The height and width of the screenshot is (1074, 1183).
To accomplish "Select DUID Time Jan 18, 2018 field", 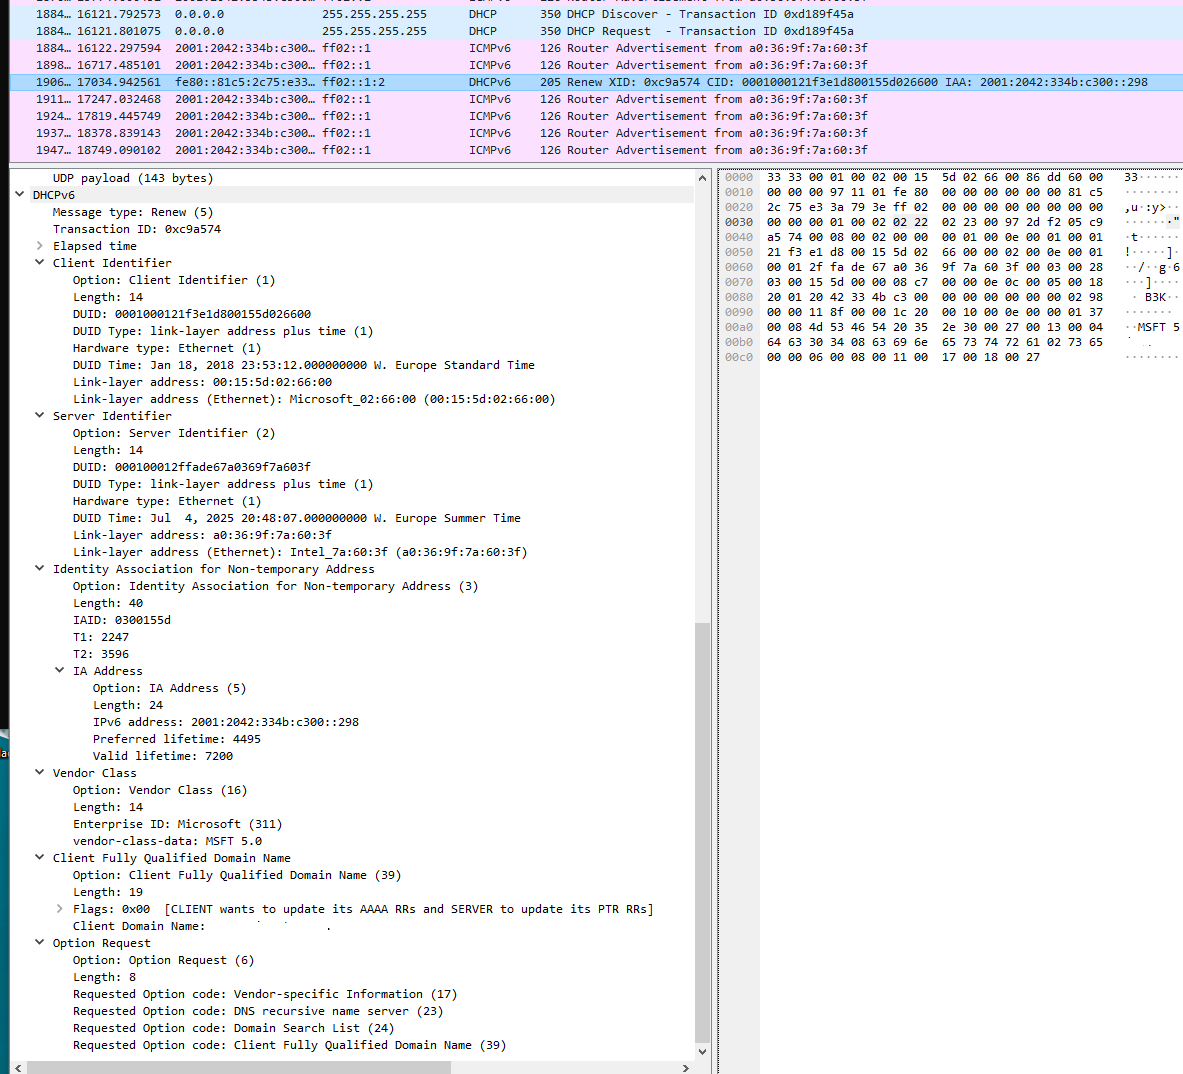I will [303, 365].
